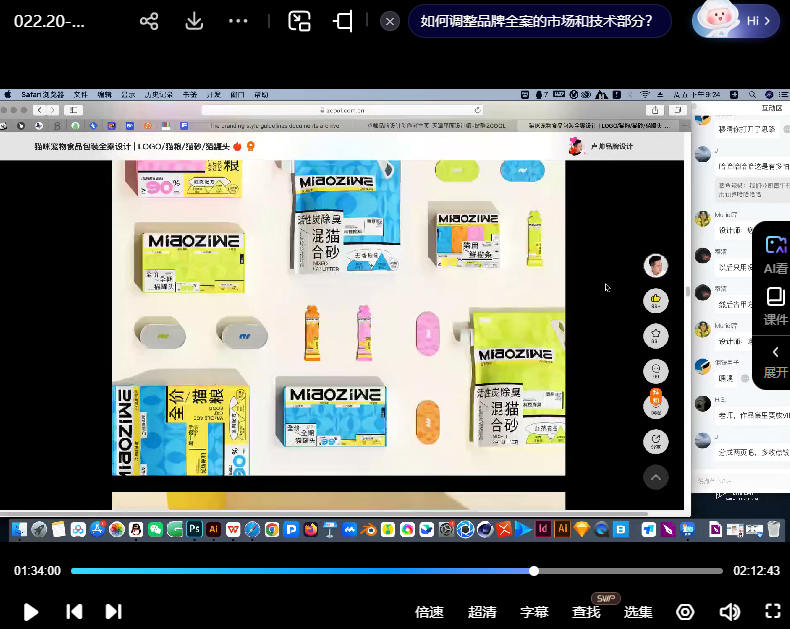This screenshot has height=629, width=790.
Task: Skip to next video
Action: point(113,611)
